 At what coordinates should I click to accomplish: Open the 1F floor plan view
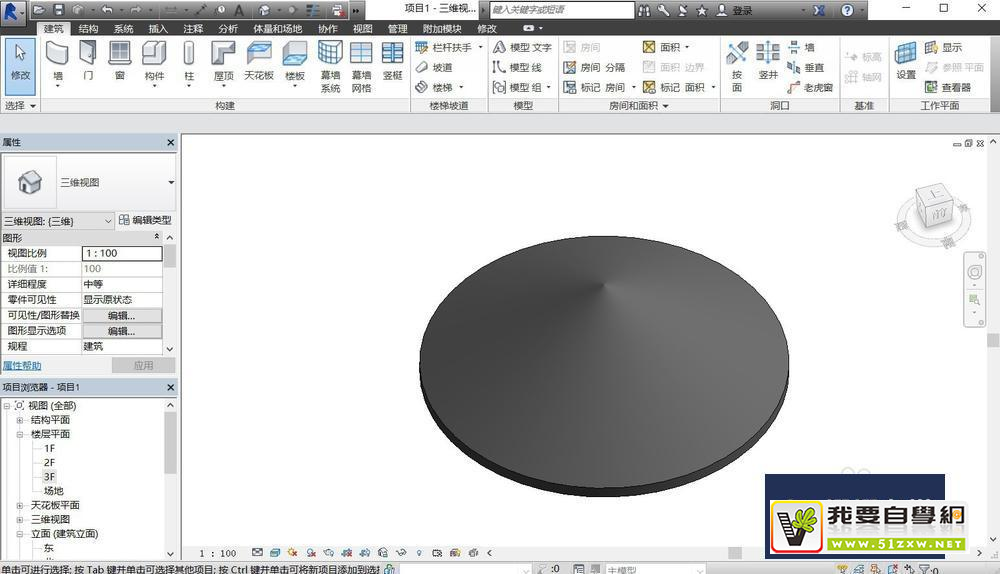(x=50, y=448)
